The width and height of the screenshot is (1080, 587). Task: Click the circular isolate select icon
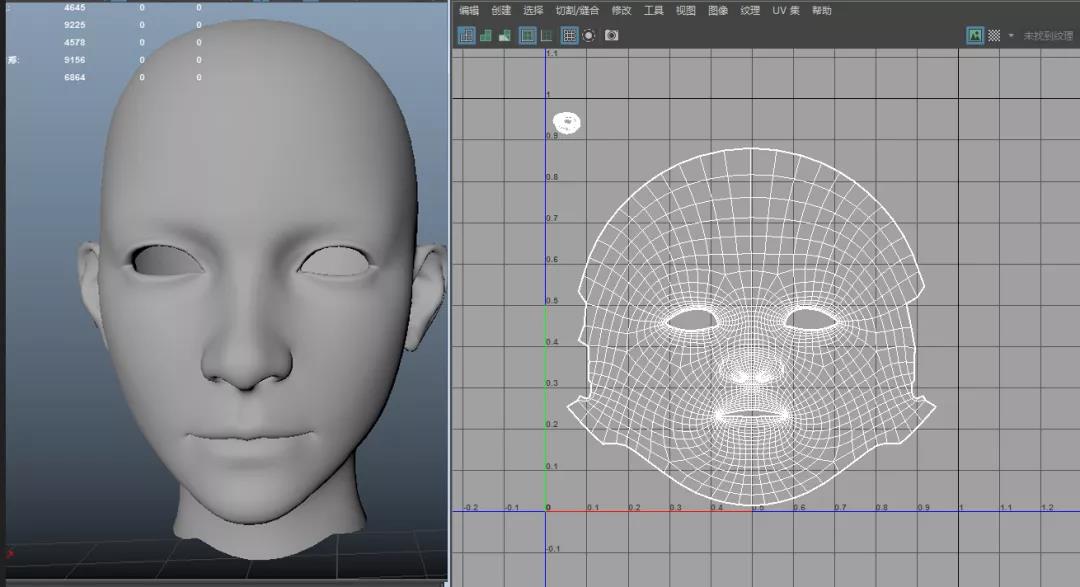(589, 35)
